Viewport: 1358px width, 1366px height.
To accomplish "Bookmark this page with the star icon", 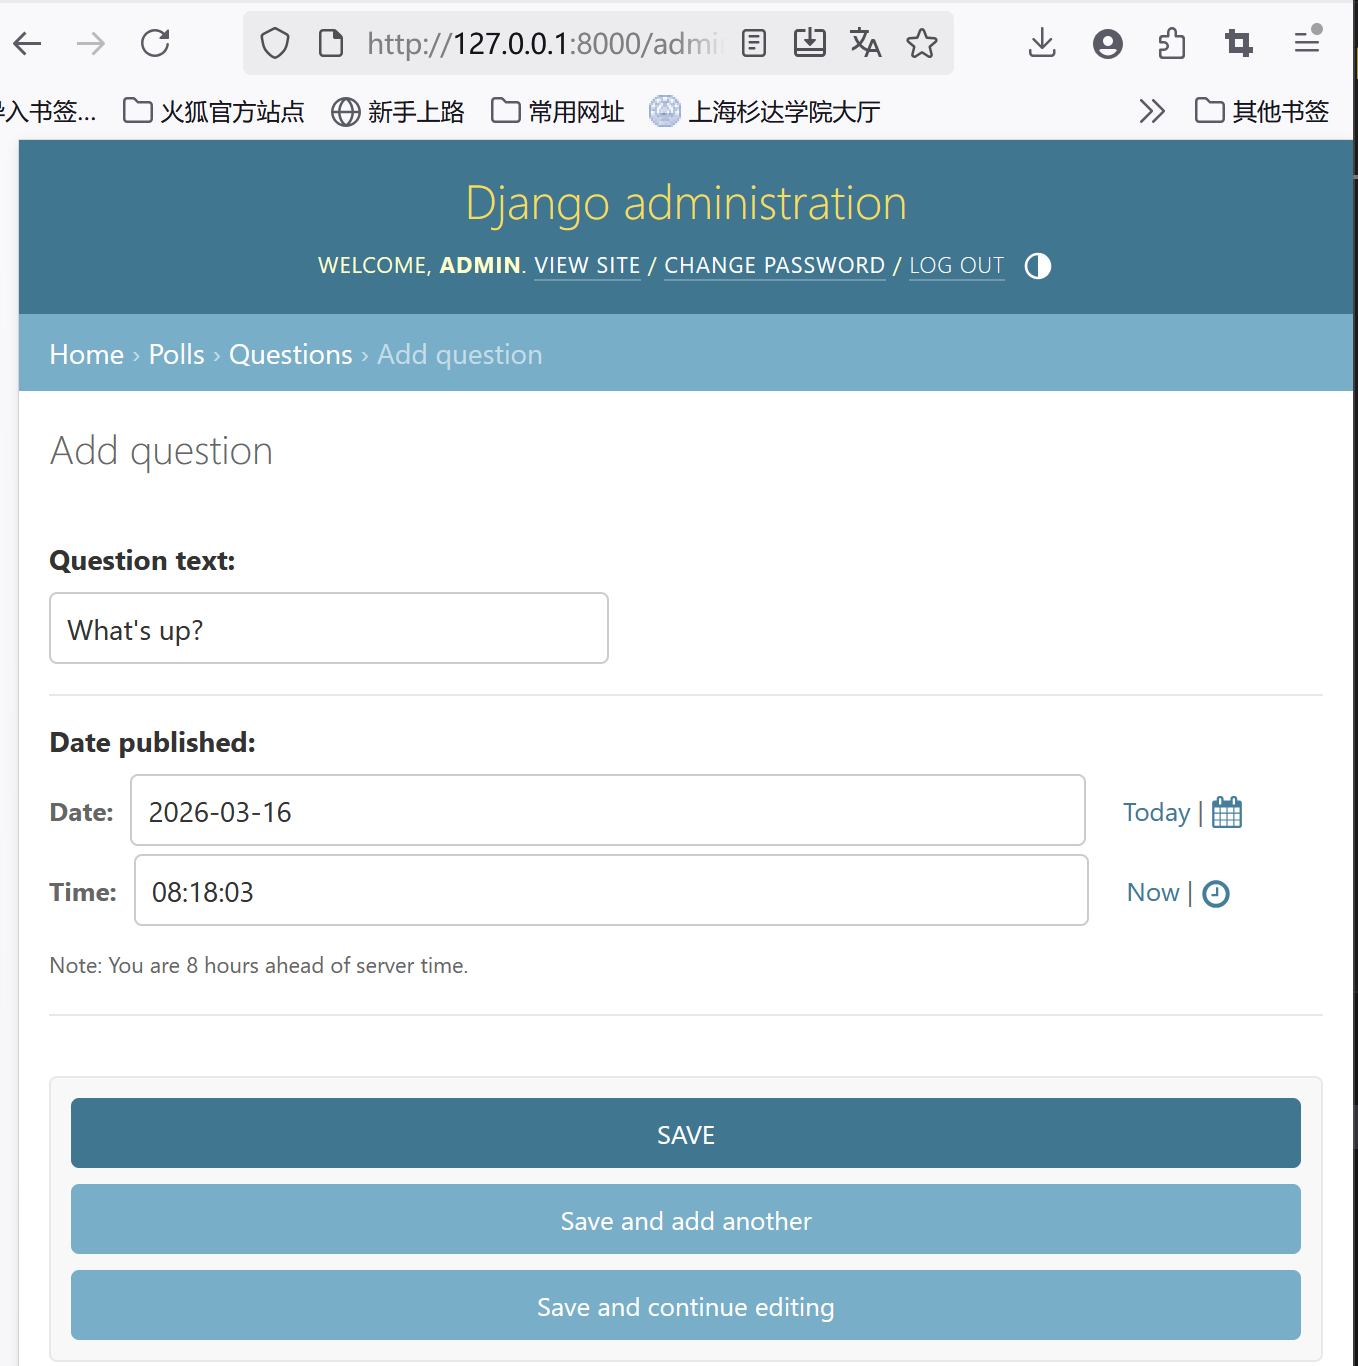I will coord(922,43).
